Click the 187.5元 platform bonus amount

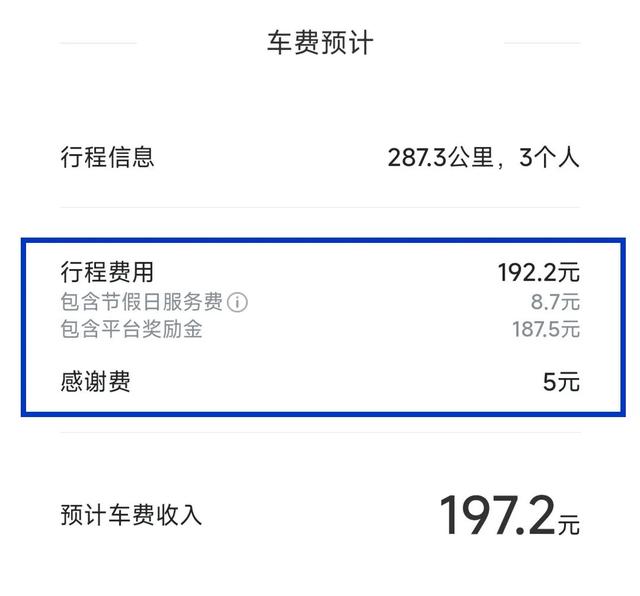click(545, 329)
